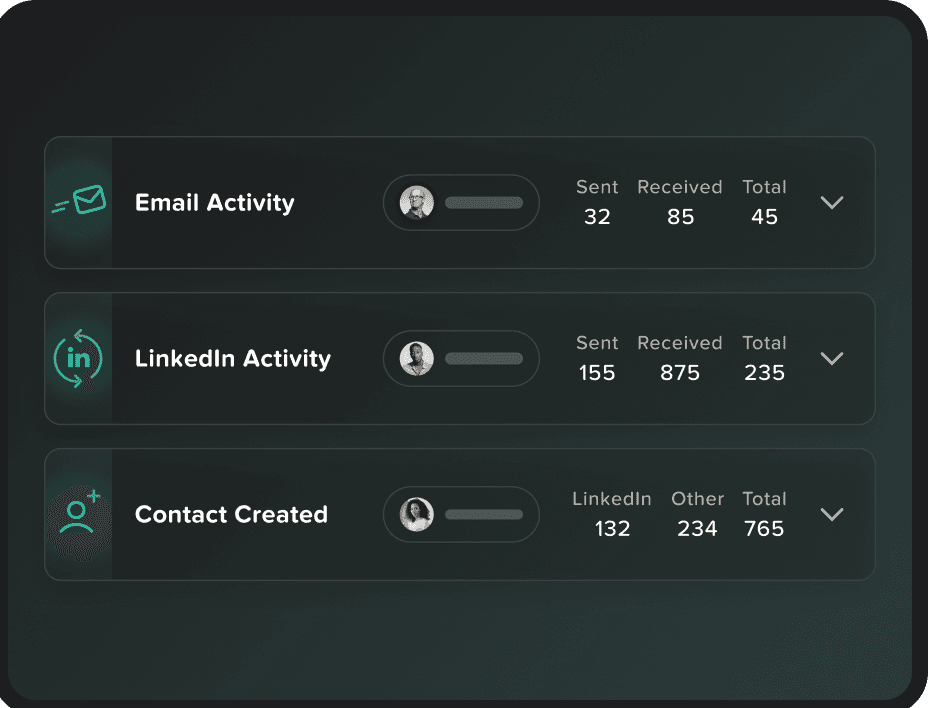
Task: Select the avatar in Contact Created row
Action: (415, 514)
